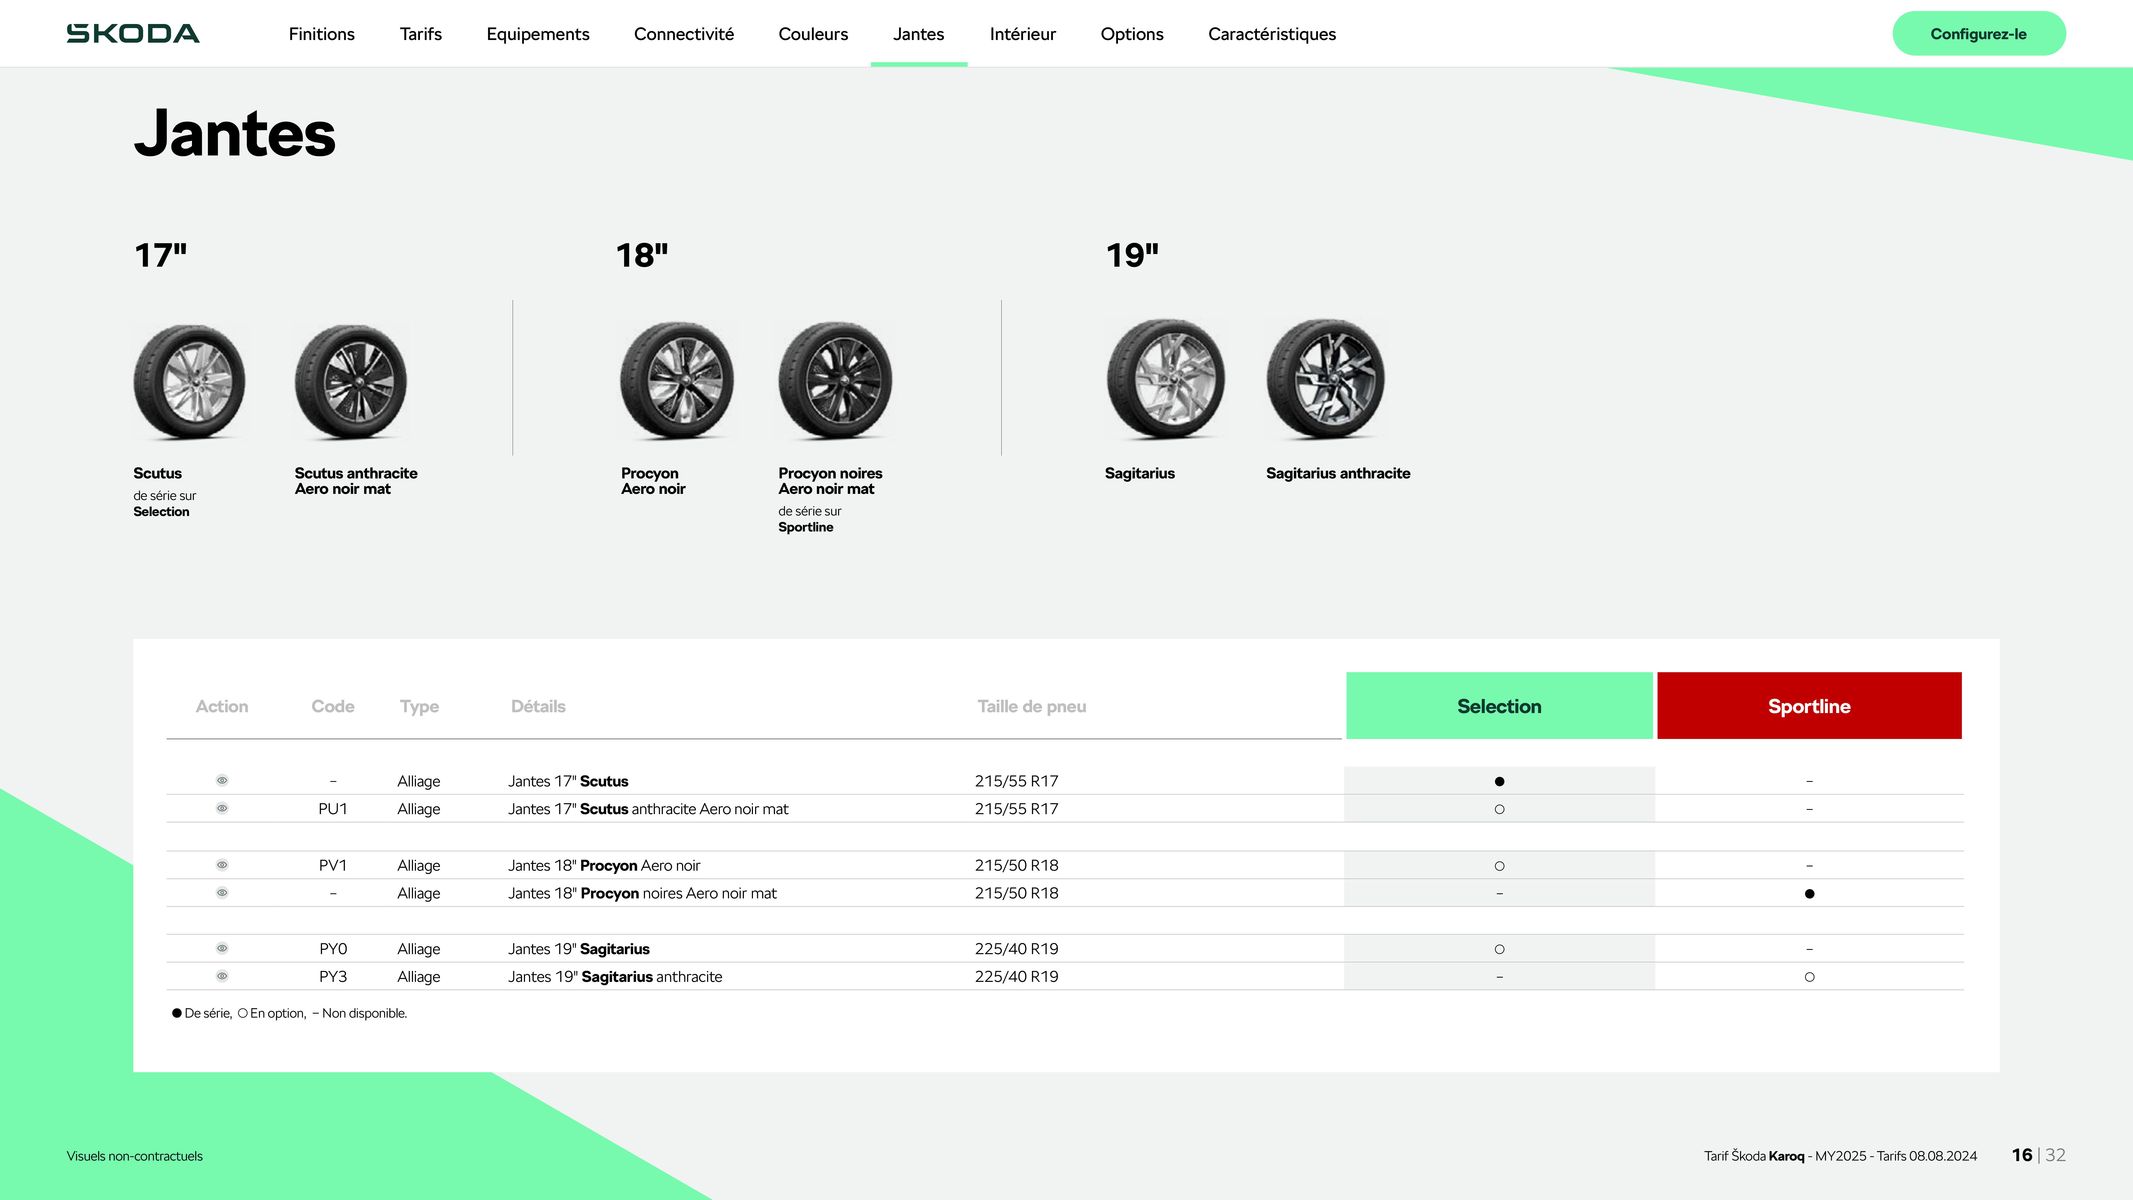Go to the Equipements tab

538,34
